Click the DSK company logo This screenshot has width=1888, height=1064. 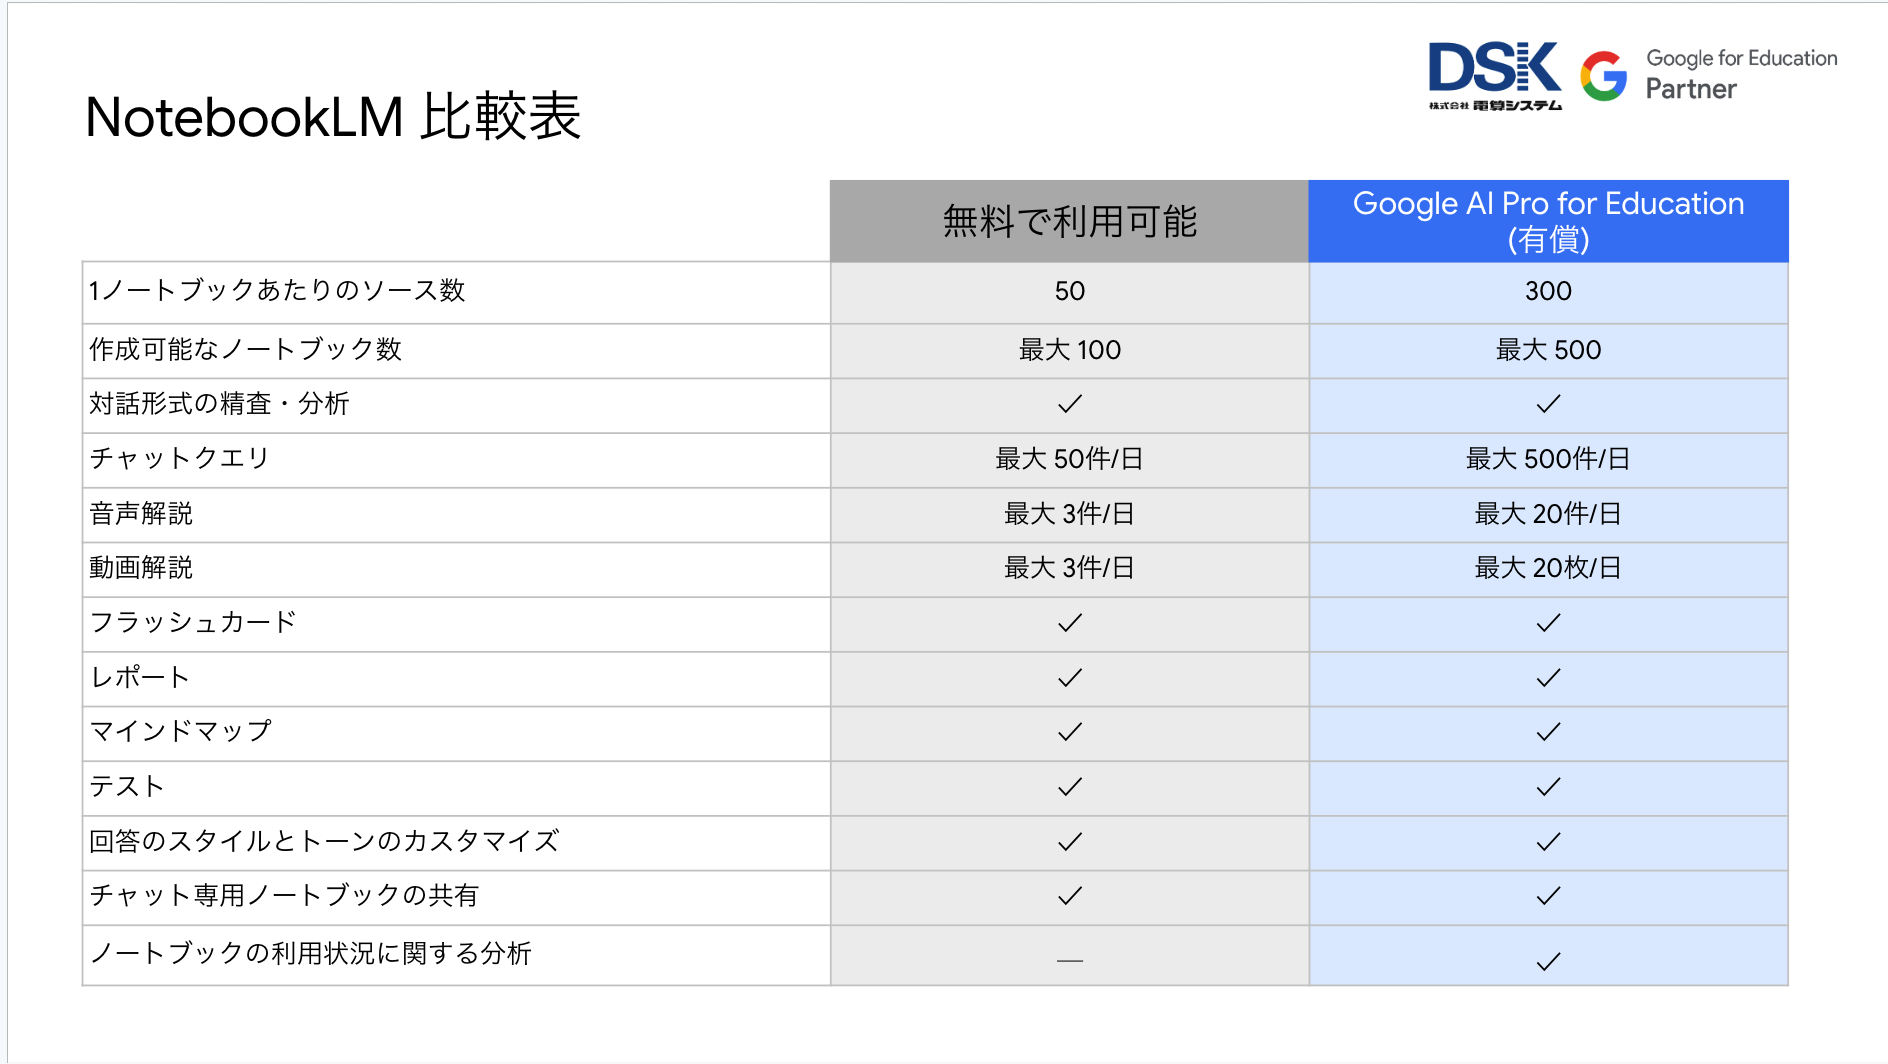coord(1494,76)
